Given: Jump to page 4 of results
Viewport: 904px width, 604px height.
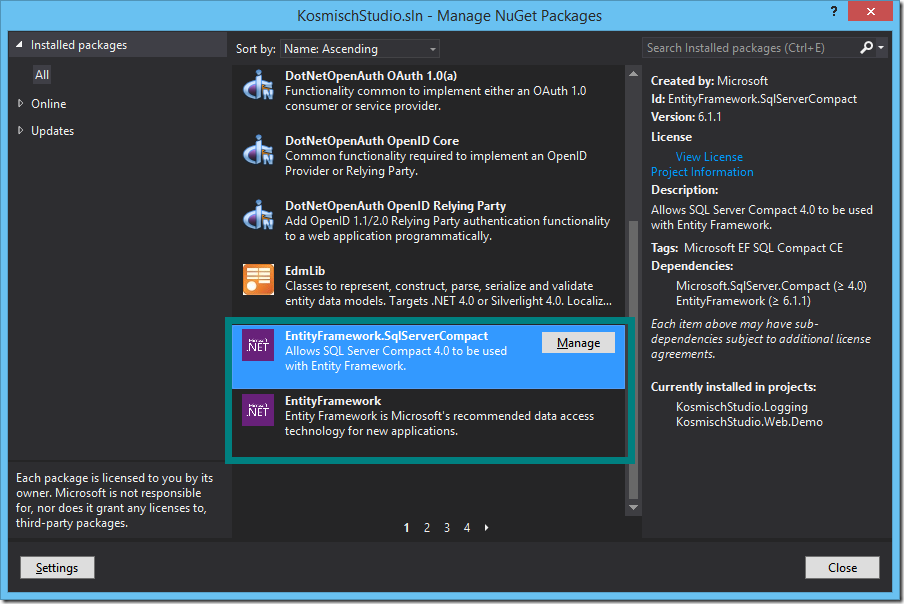Looking at the screenshot, I should coord(467,528).
